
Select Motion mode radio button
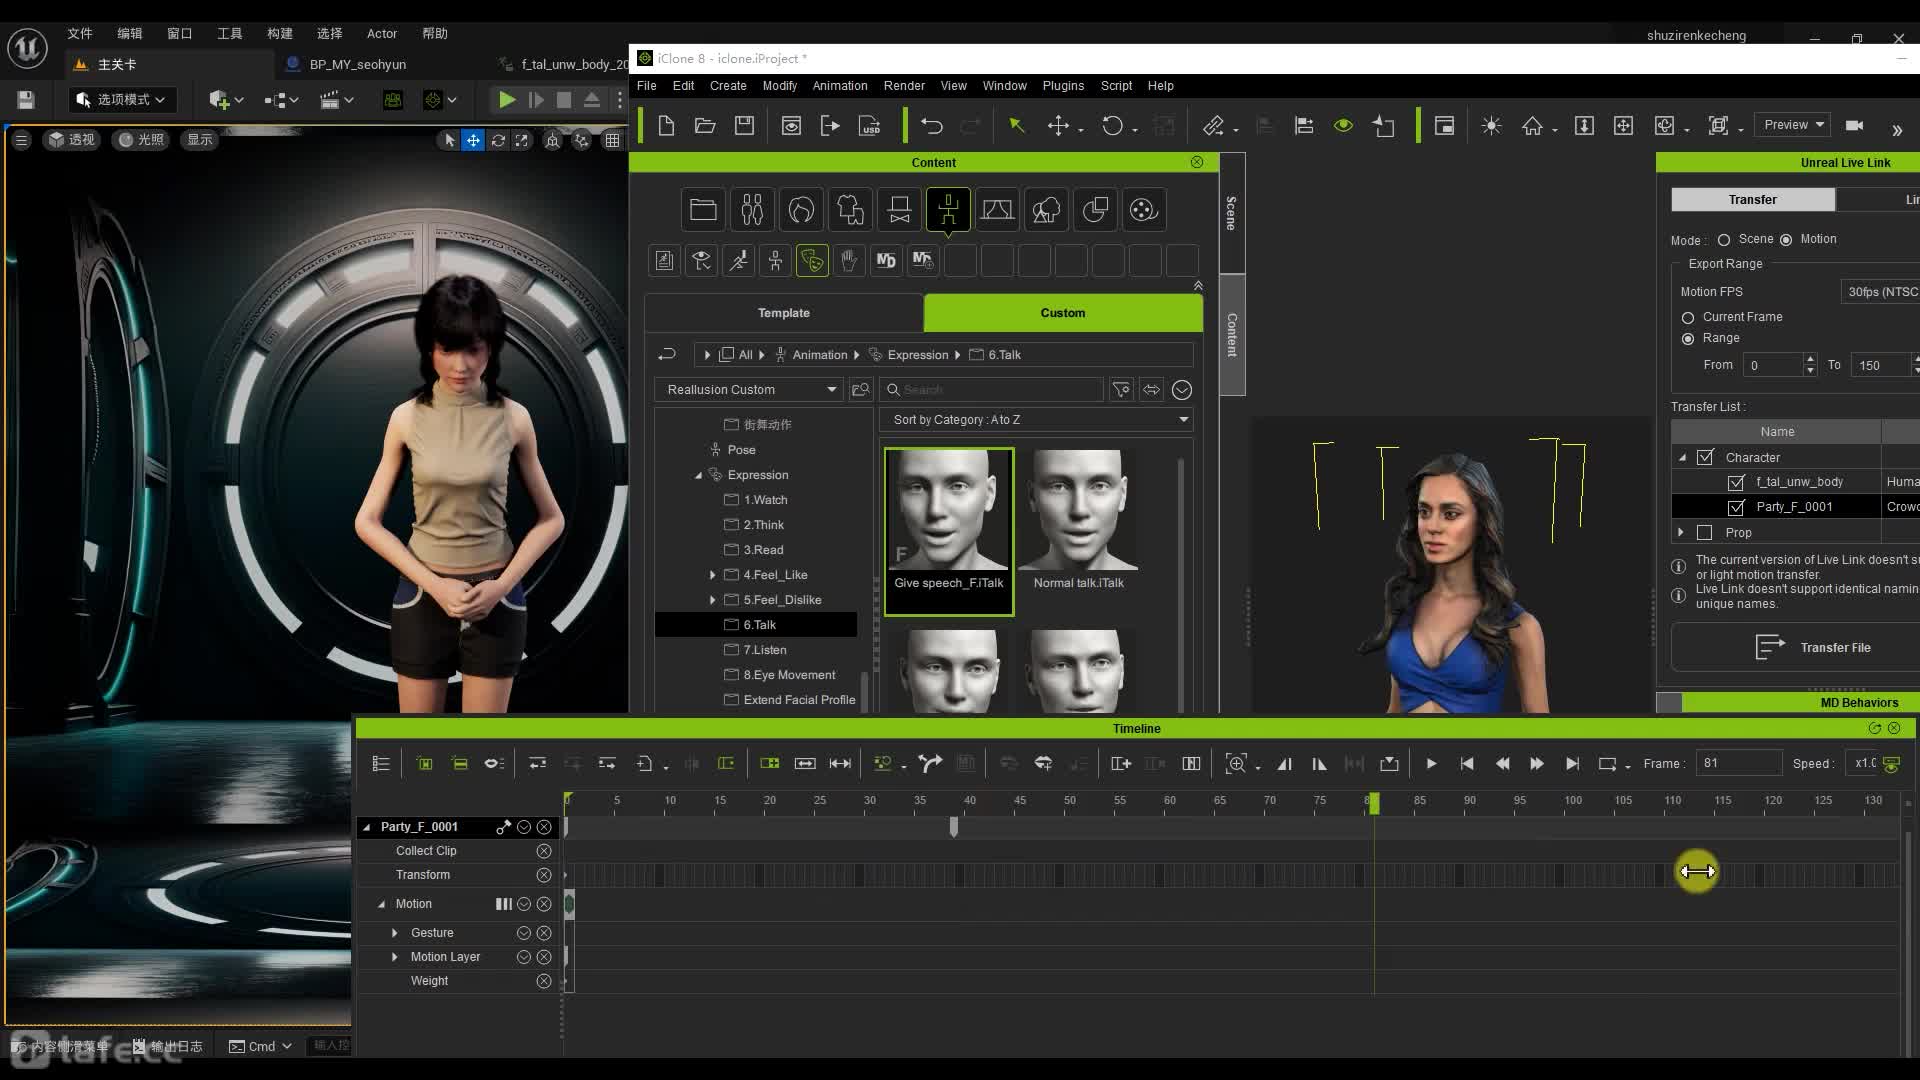point(1786,240)
